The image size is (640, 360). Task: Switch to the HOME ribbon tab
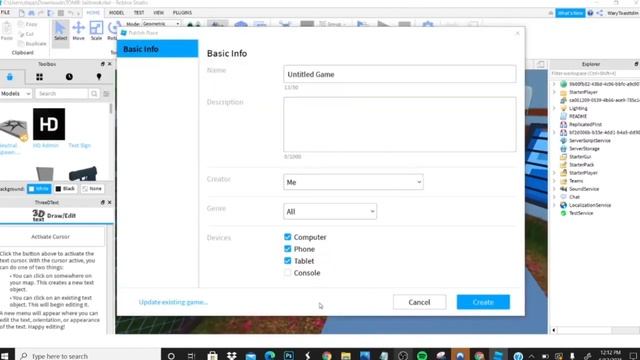(x=93, y=13)
